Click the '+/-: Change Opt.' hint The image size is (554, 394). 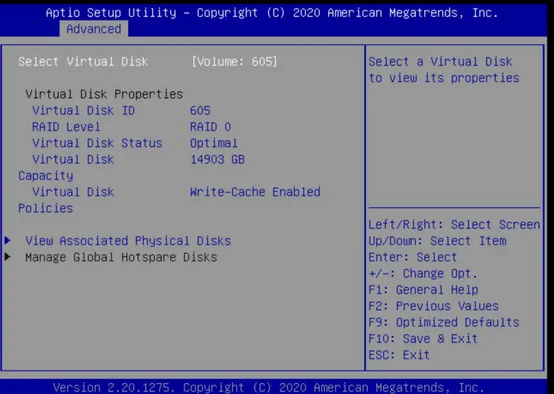423,274
